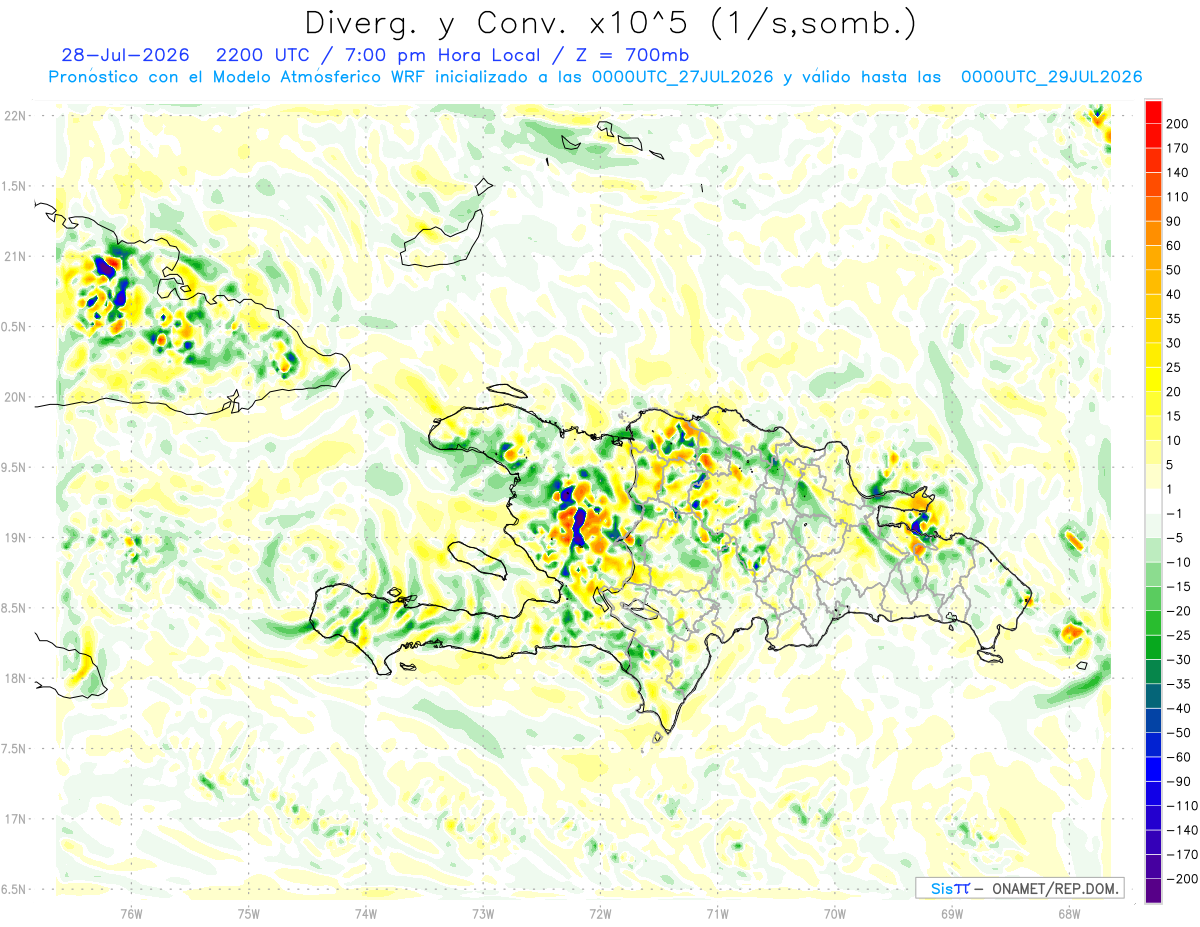Click the '19N' latitude label

pyautogui.click(x=14, y=538)
